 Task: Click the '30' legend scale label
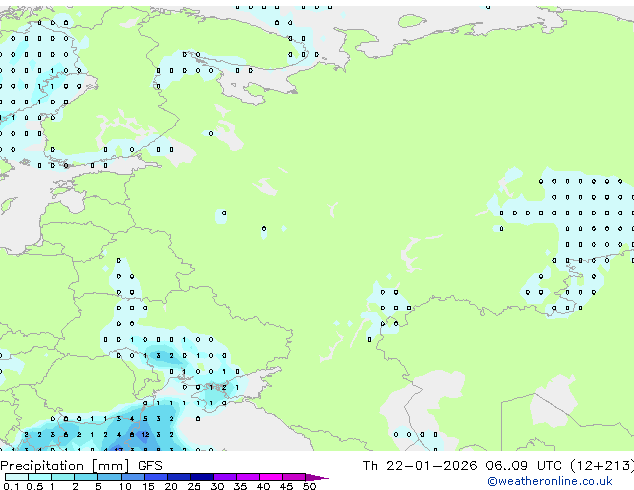(x=217, y=486)
